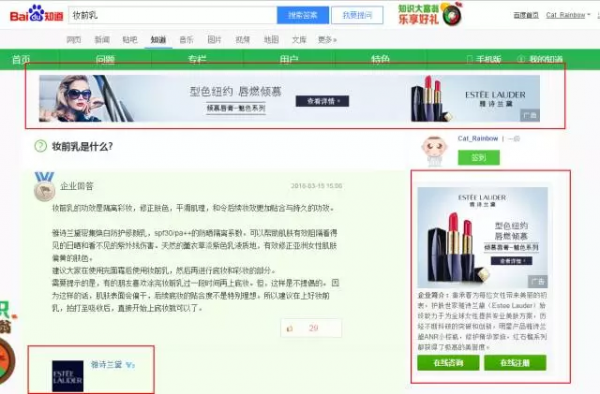600x394 pixels.
Task: Click the 我要提问 button
Action: [357, 15]
